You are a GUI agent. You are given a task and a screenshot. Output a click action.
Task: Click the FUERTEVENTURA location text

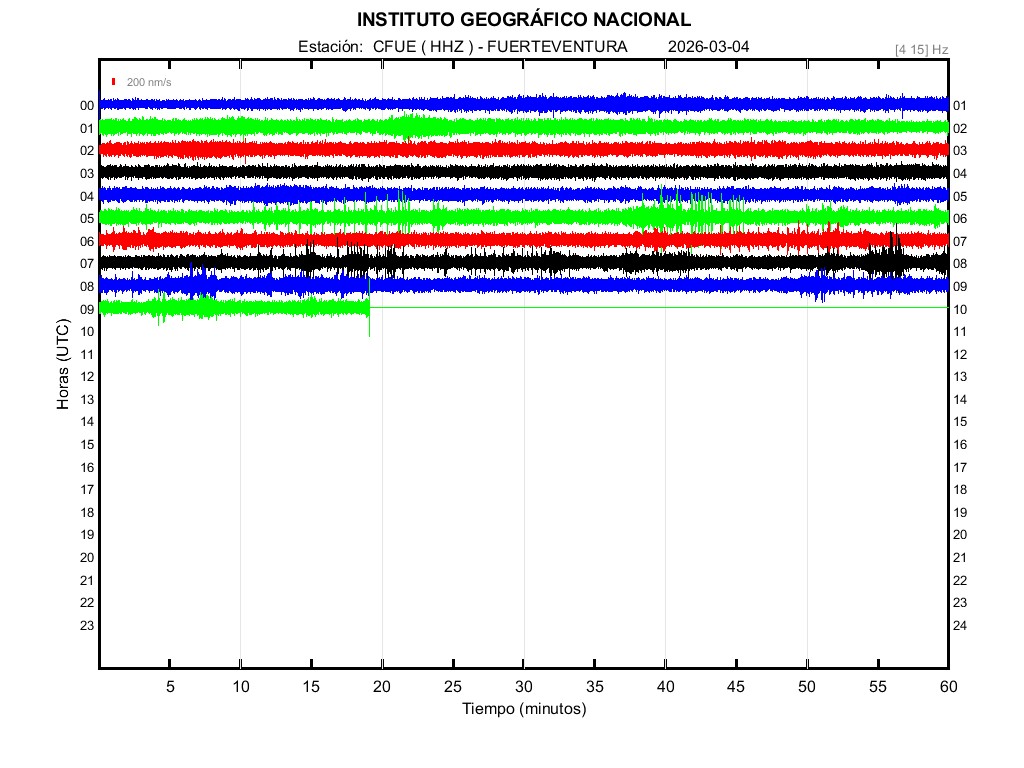(x=557, y=47)
